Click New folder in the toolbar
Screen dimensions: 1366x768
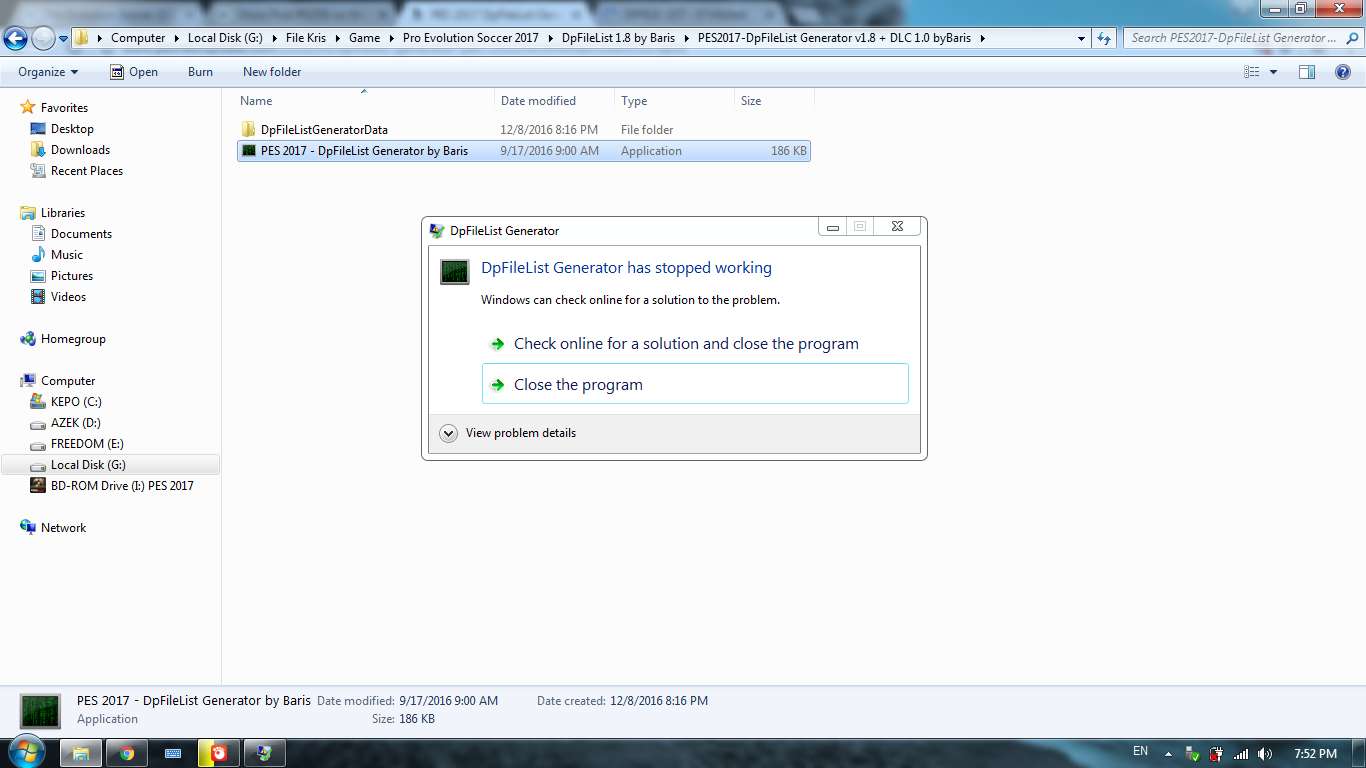pyautogui.click(x=272, y=72)
